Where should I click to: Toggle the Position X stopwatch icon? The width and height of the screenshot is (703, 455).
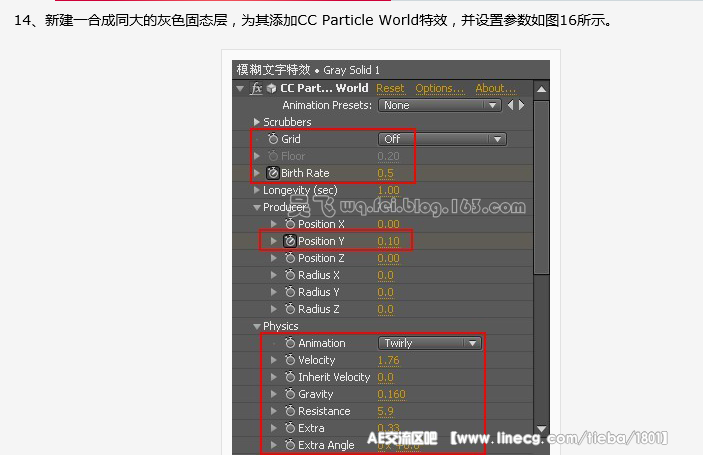(x=290, y=224)
